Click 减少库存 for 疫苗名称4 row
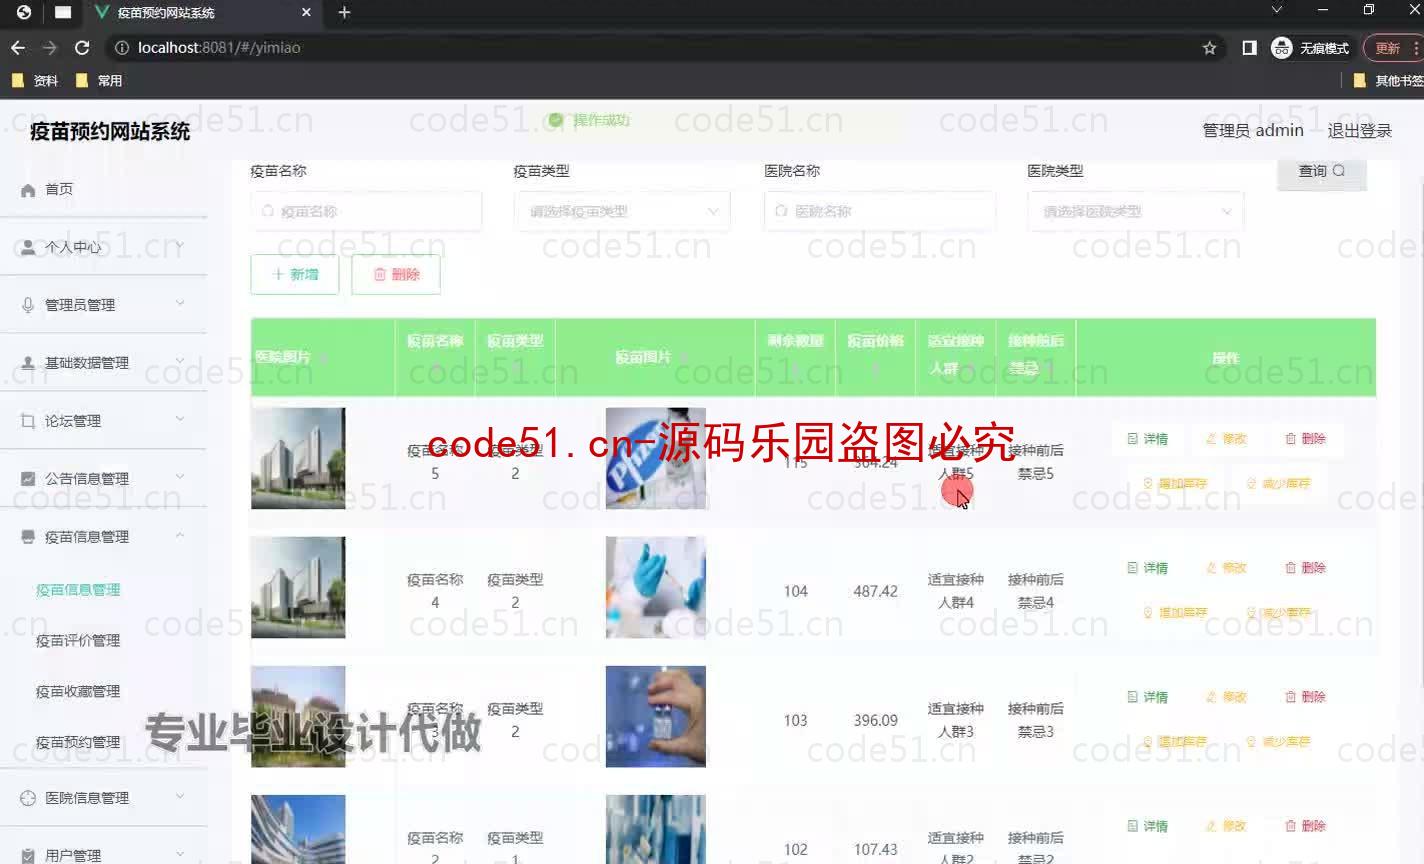Screen dimensions: 1424x864 pos(1278,613)
